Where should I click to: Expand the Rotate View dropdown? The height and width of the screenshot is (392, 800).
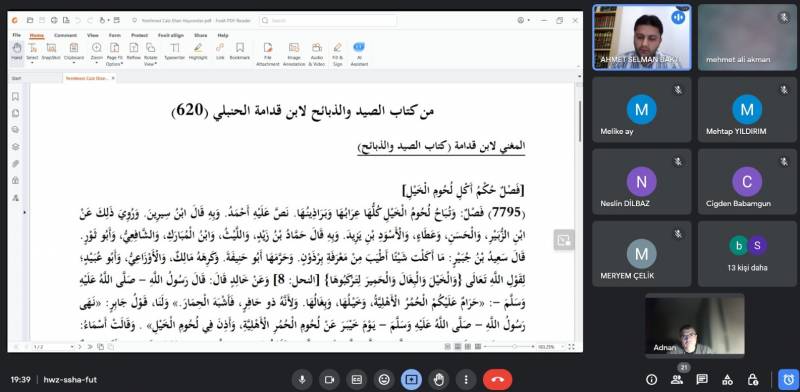(151, 55)
